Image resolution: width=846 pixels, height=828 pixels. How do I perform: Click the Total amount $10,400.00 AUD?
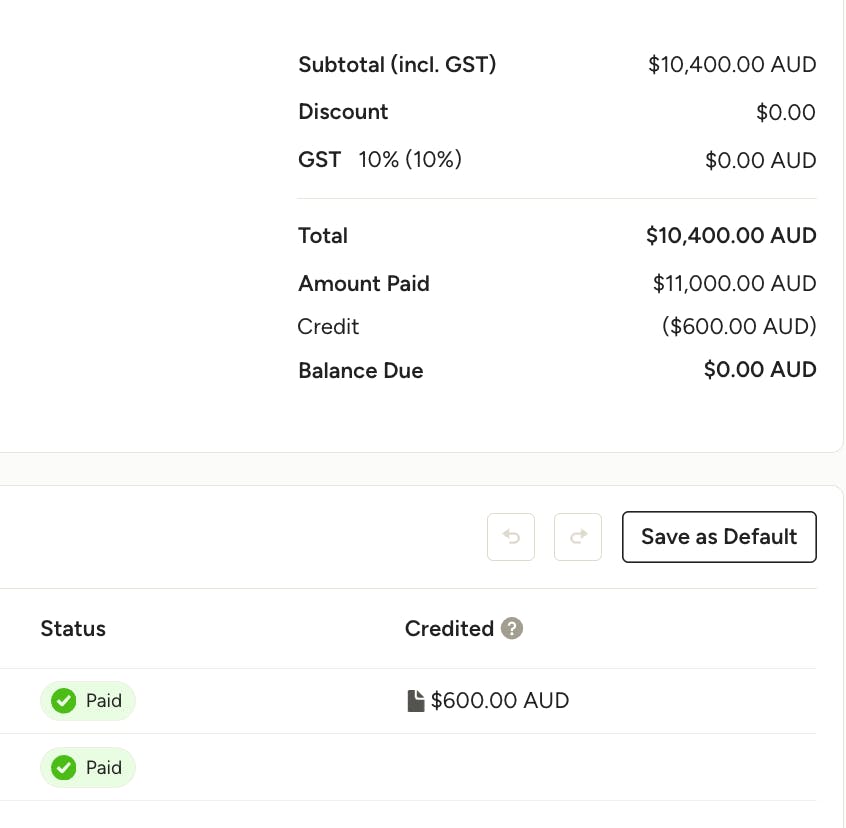(x=731, y=236)
